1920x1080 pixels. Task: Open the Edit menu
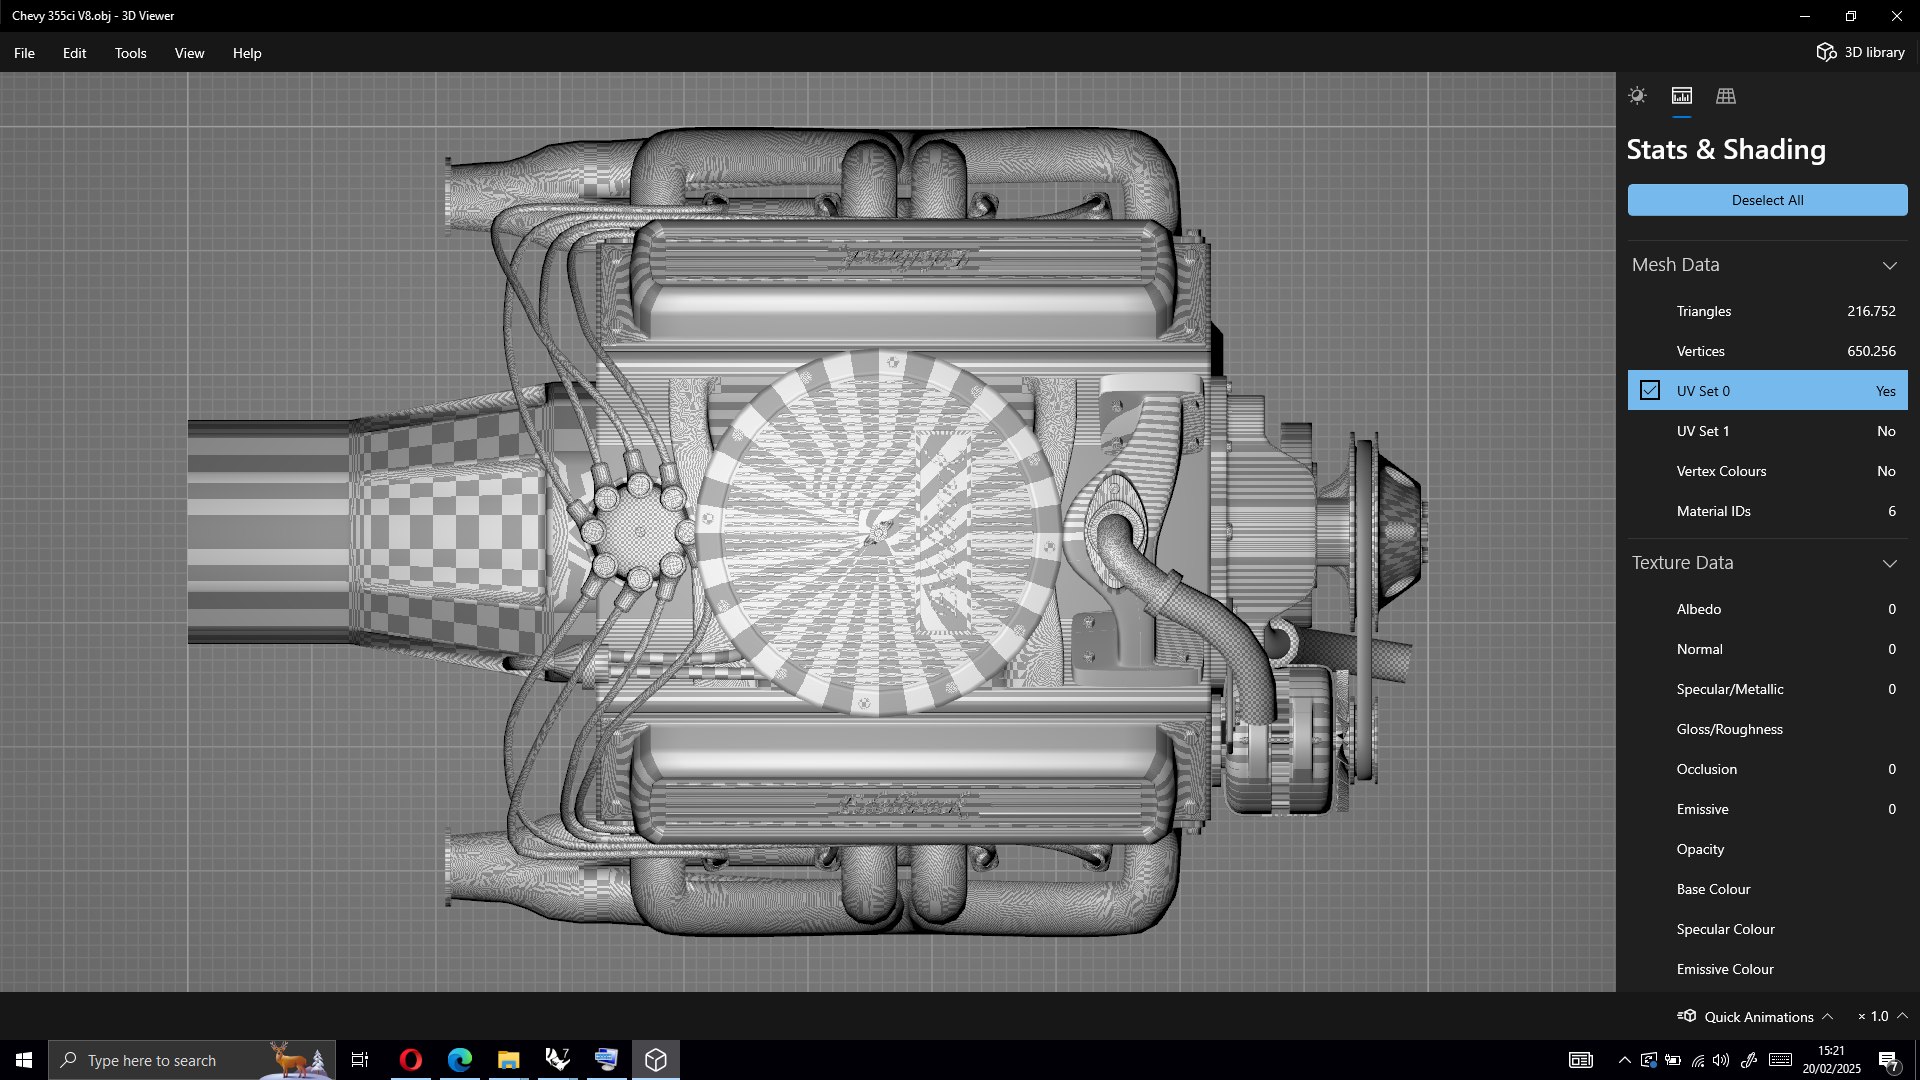[74, 53]
